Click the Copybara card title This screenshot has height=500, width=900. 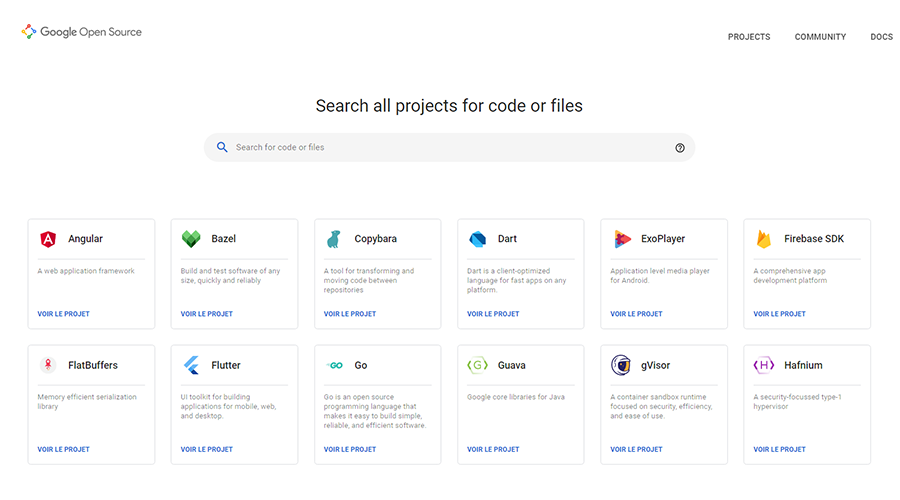pyautogui.click(x=375, y=239)
